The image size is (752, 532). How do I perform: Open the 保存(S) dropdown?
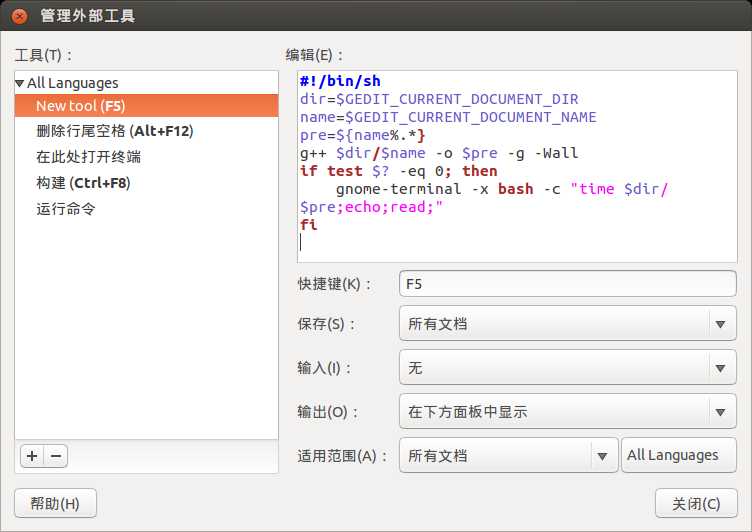point(567,324)
